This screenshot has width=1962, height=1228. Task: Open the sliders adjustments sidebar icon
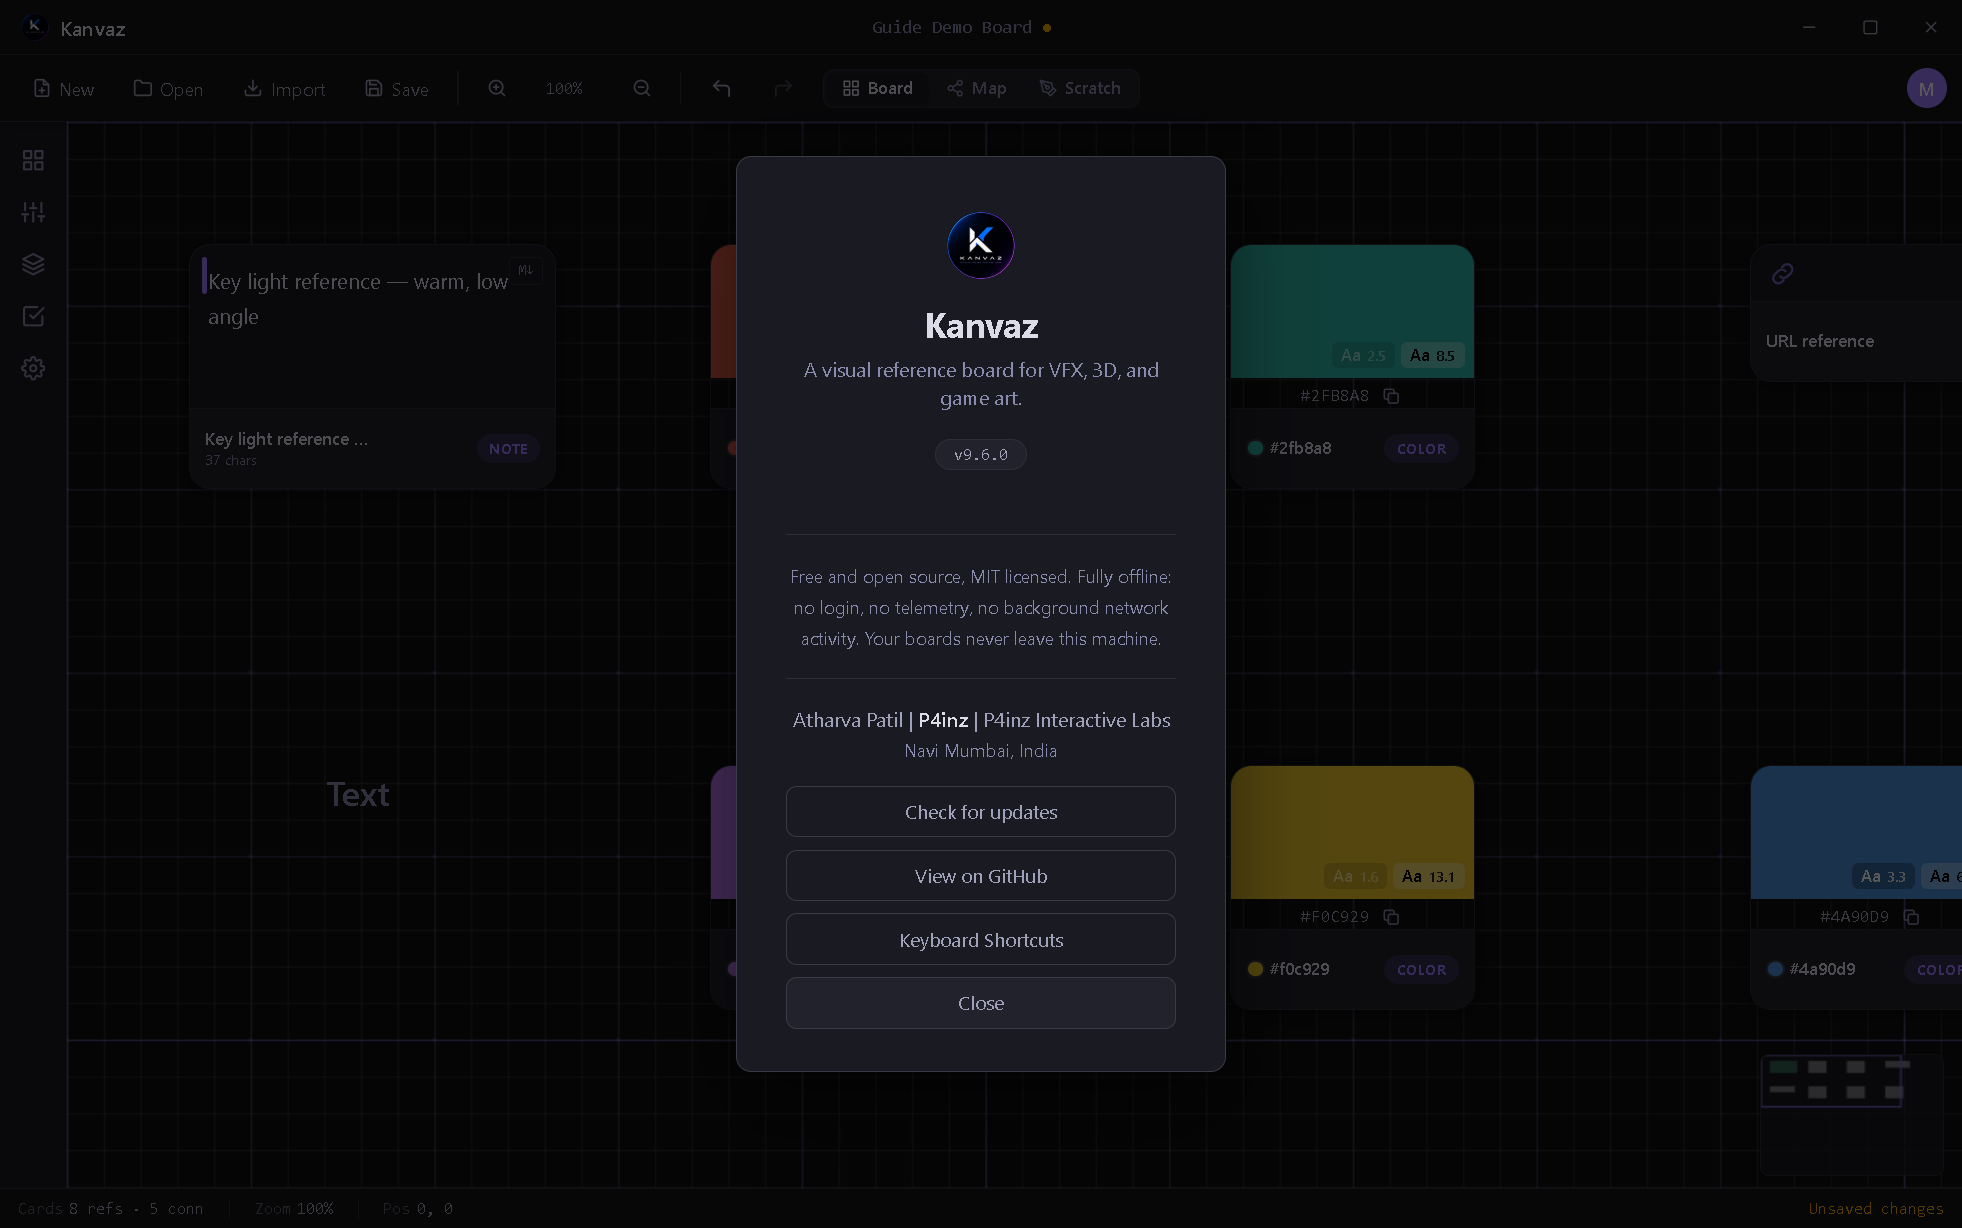(x=33, y=212)
